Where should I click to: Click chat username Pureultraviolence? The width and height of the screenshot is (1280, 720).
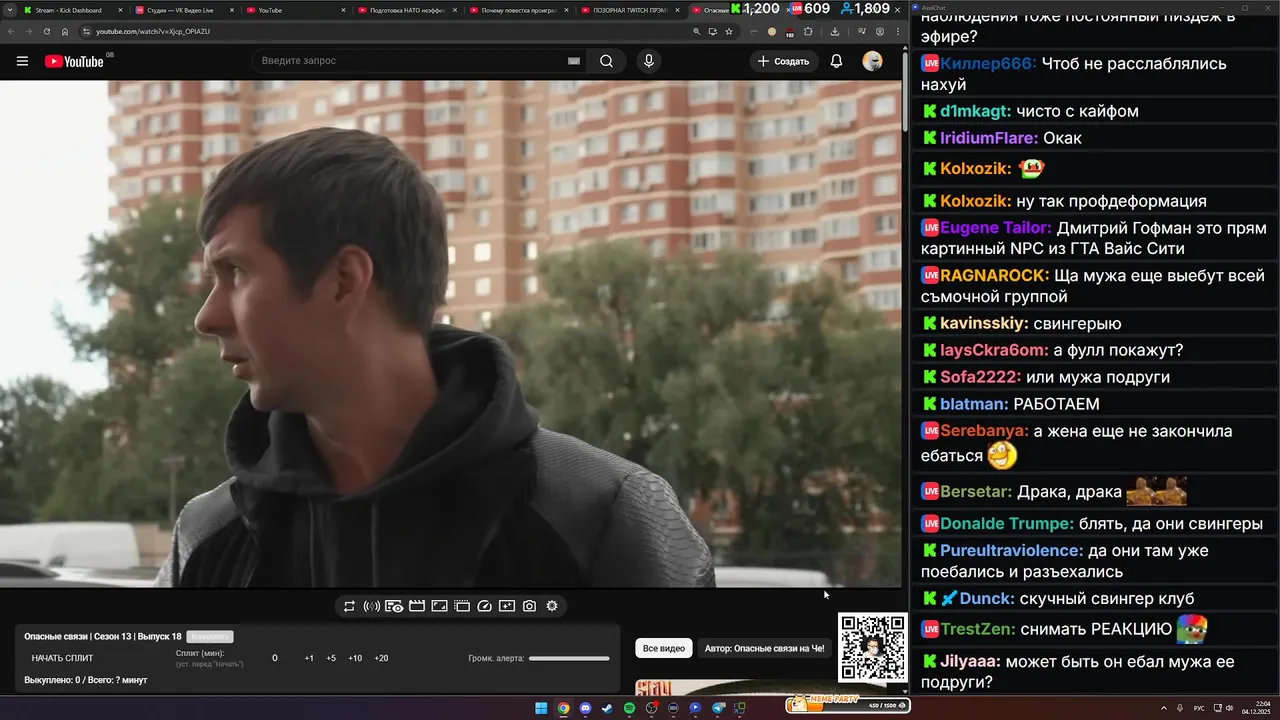click(1011, 551)
